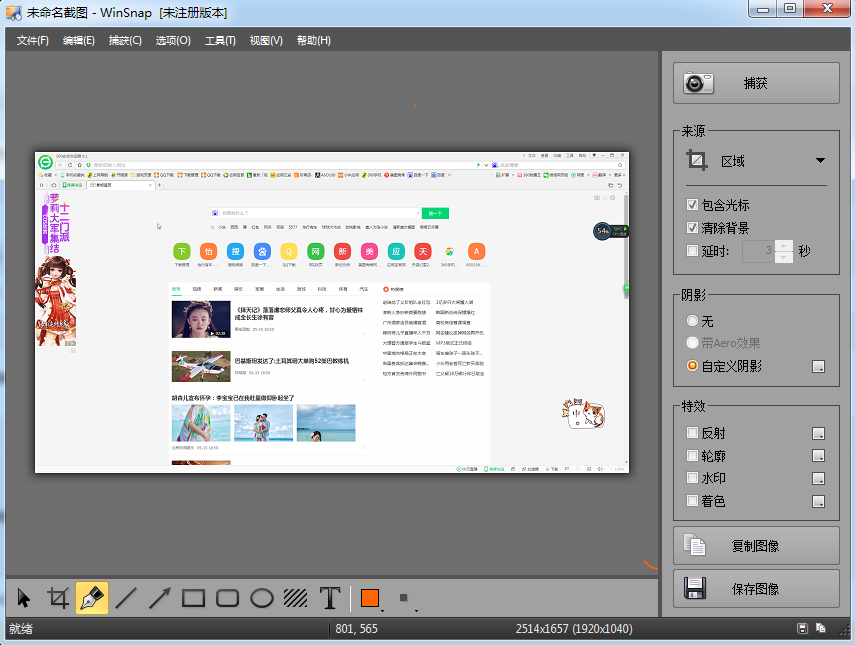Open settings for 自定义阴影 shadow
Viewport: 855px width, 645px height.
point(819,367)
